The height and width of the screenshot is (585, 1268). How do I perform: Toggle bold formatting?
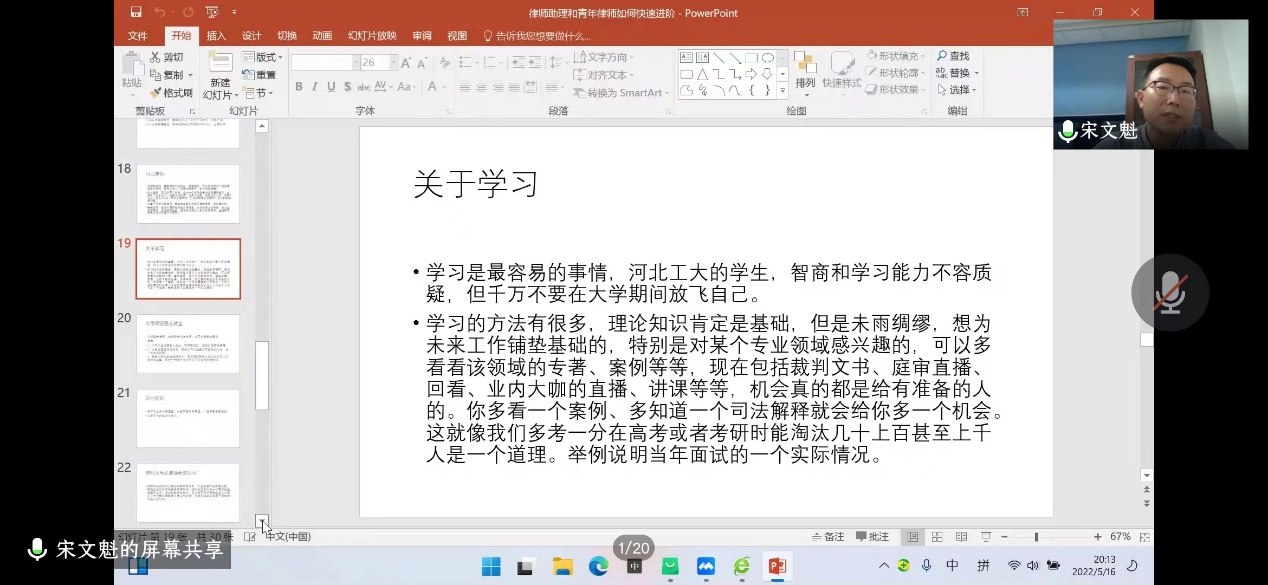tap(298, 87)
